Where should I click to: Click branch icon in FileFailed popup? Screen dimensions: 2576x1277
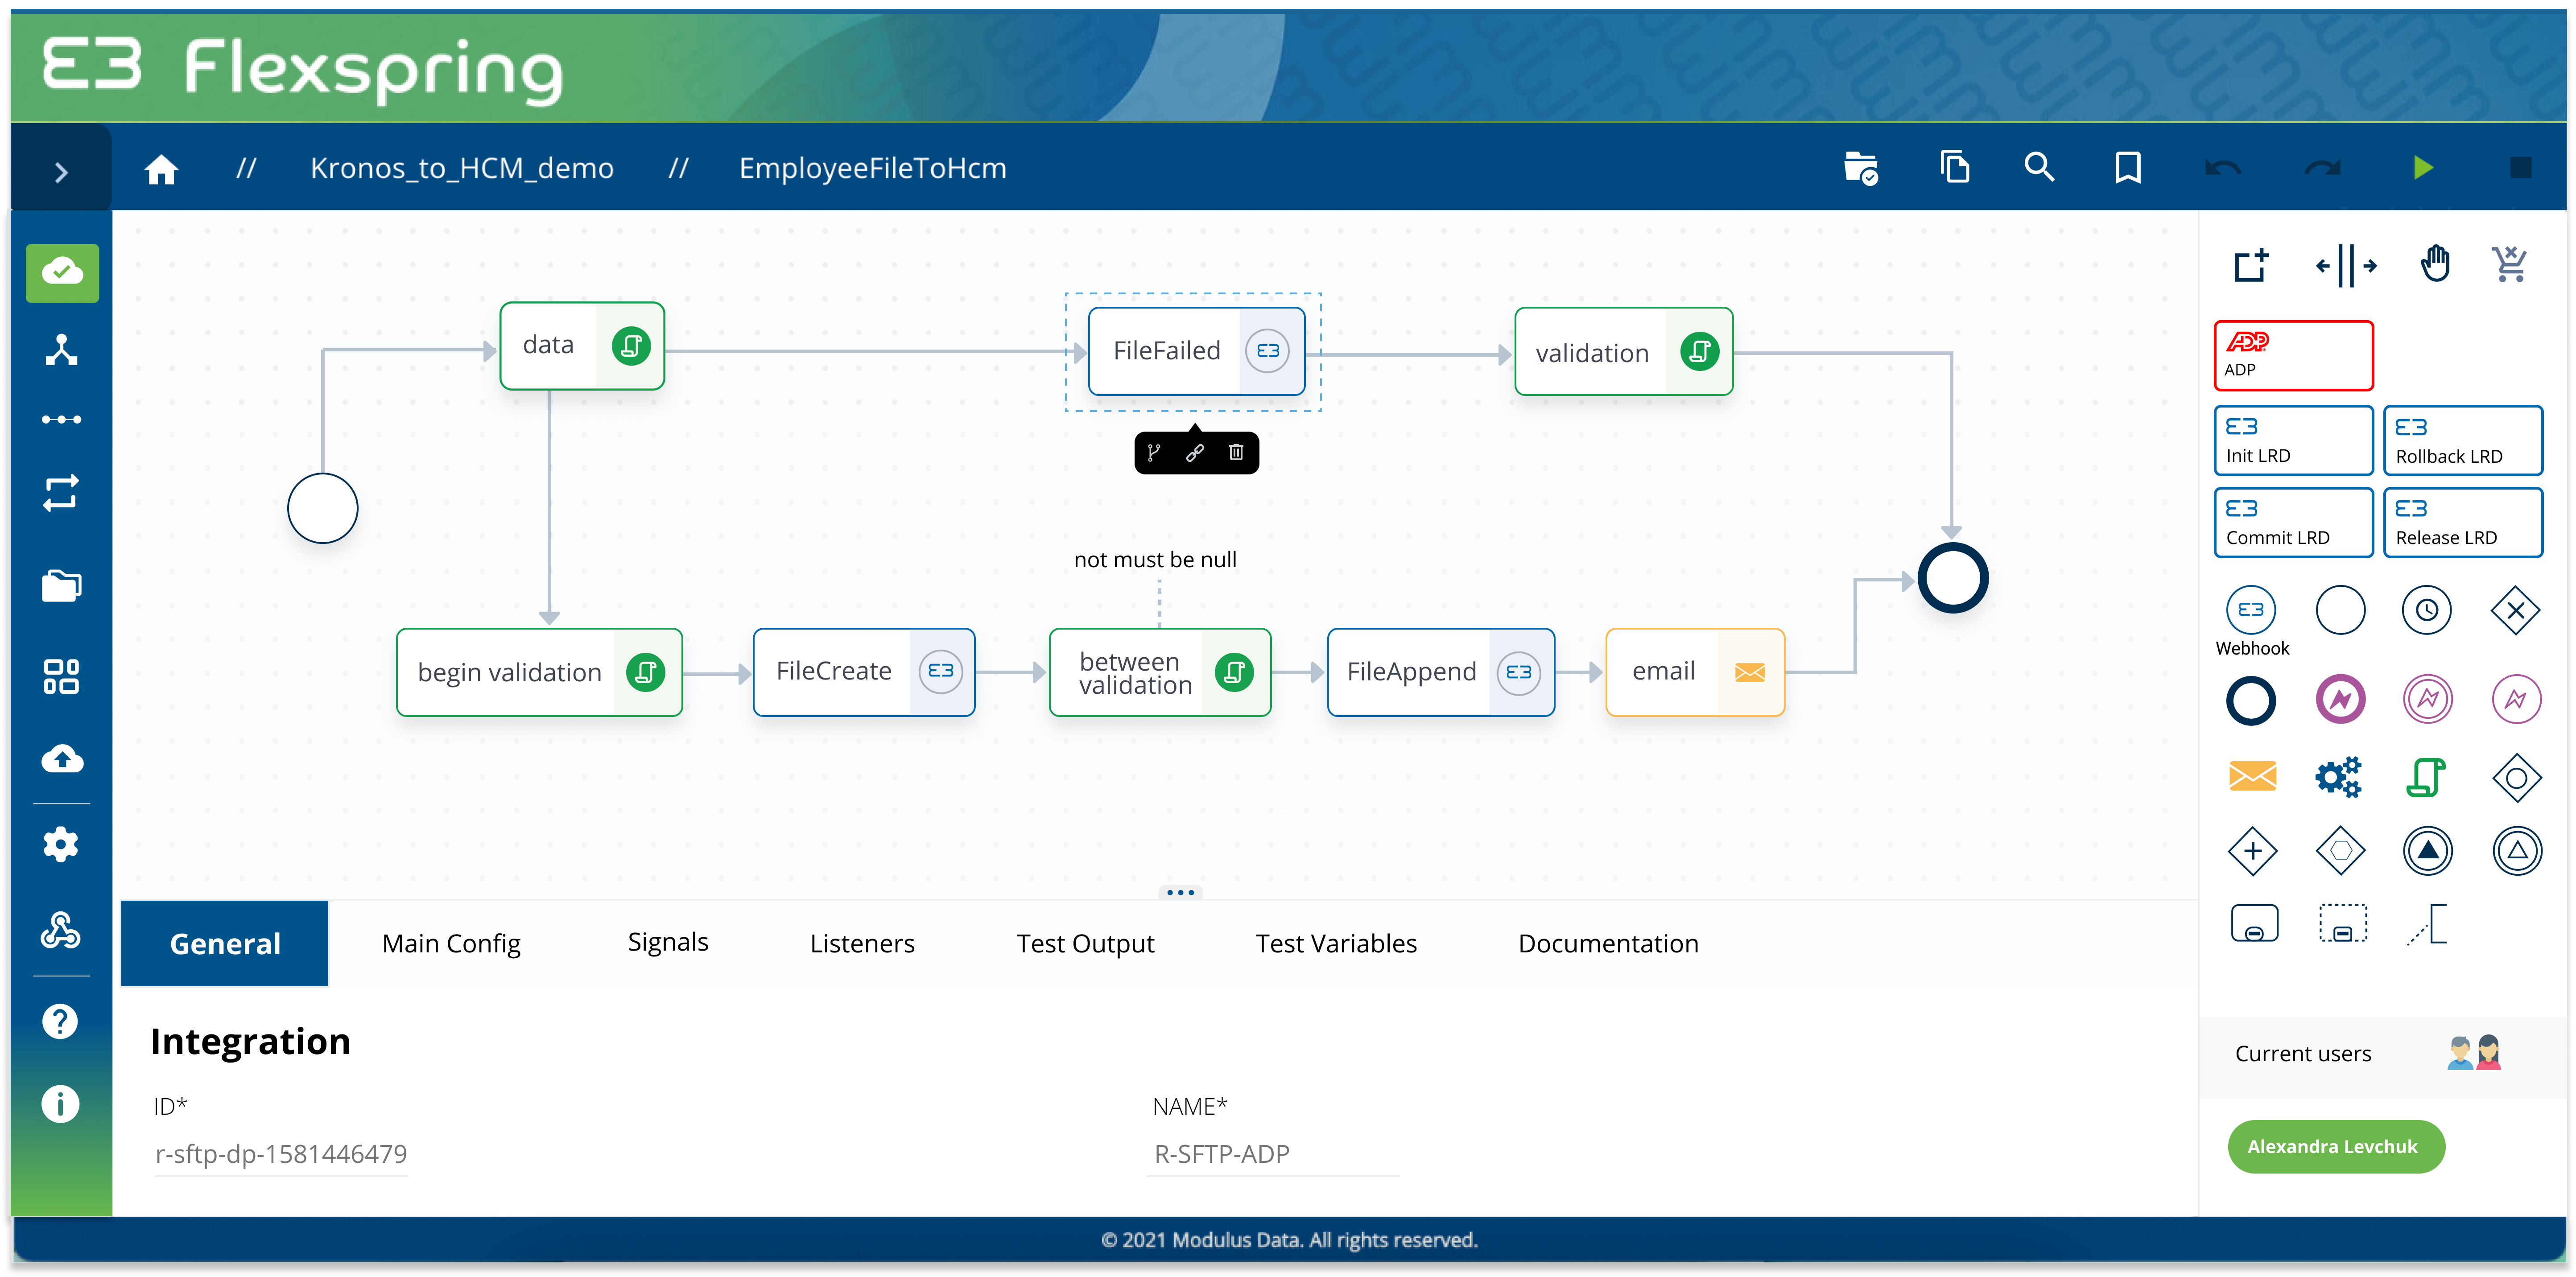pos(1154,453)
